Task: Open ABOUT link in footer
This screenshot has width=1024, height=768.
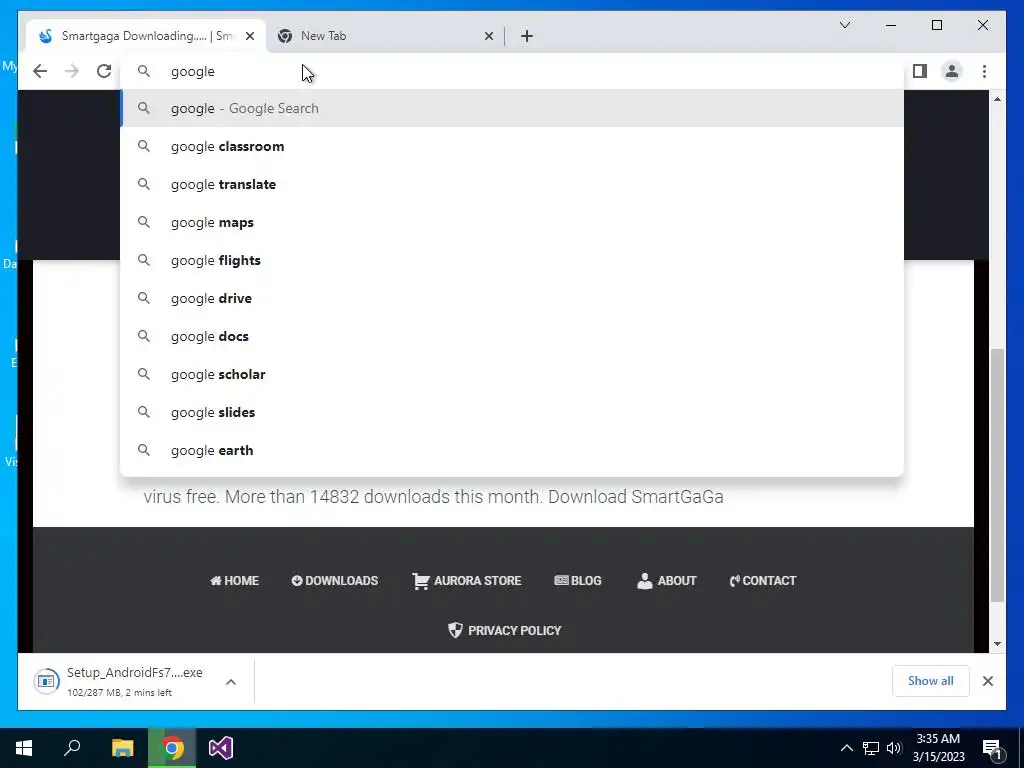Action: [666, 581]
